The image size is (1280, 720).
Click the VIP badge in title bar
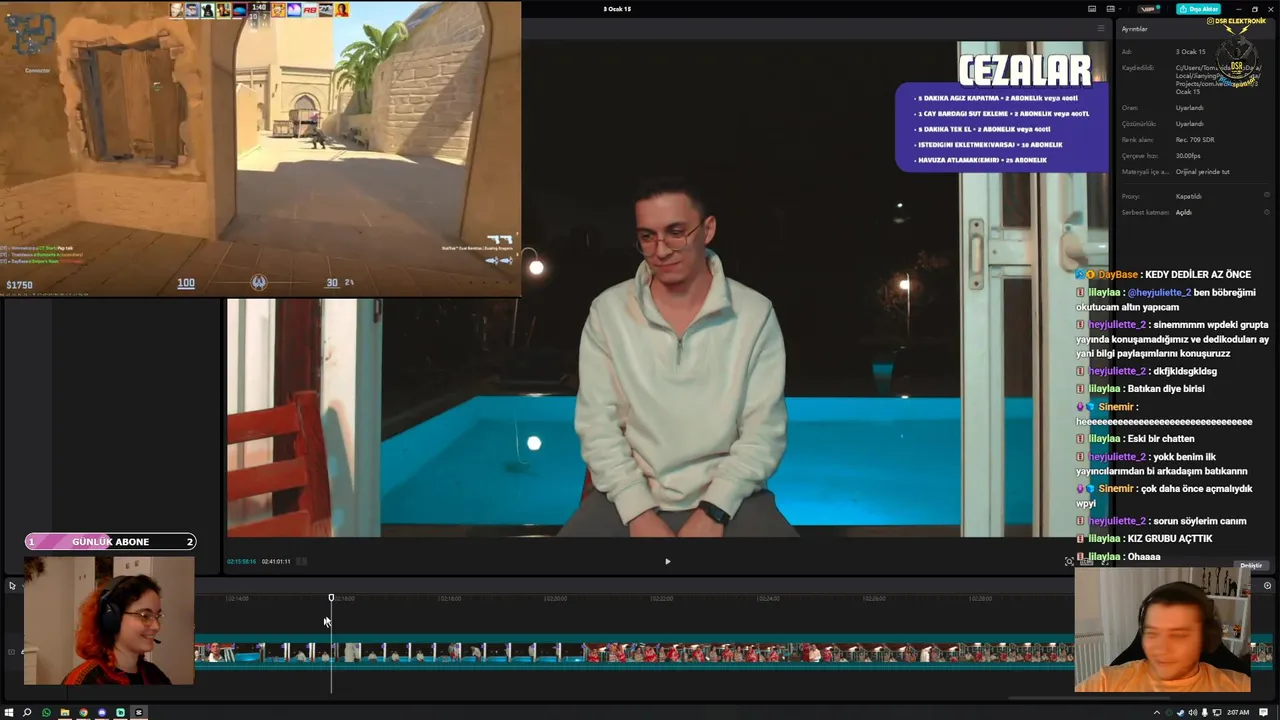[x=1148, y=9]
